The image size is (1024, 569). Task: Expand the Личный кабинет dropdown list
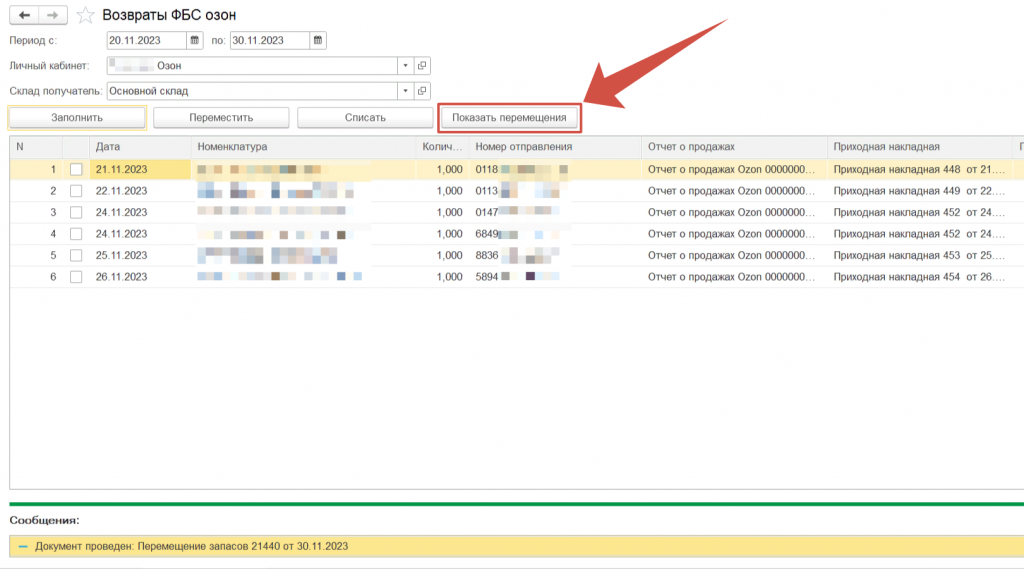[x=405, y=66]
